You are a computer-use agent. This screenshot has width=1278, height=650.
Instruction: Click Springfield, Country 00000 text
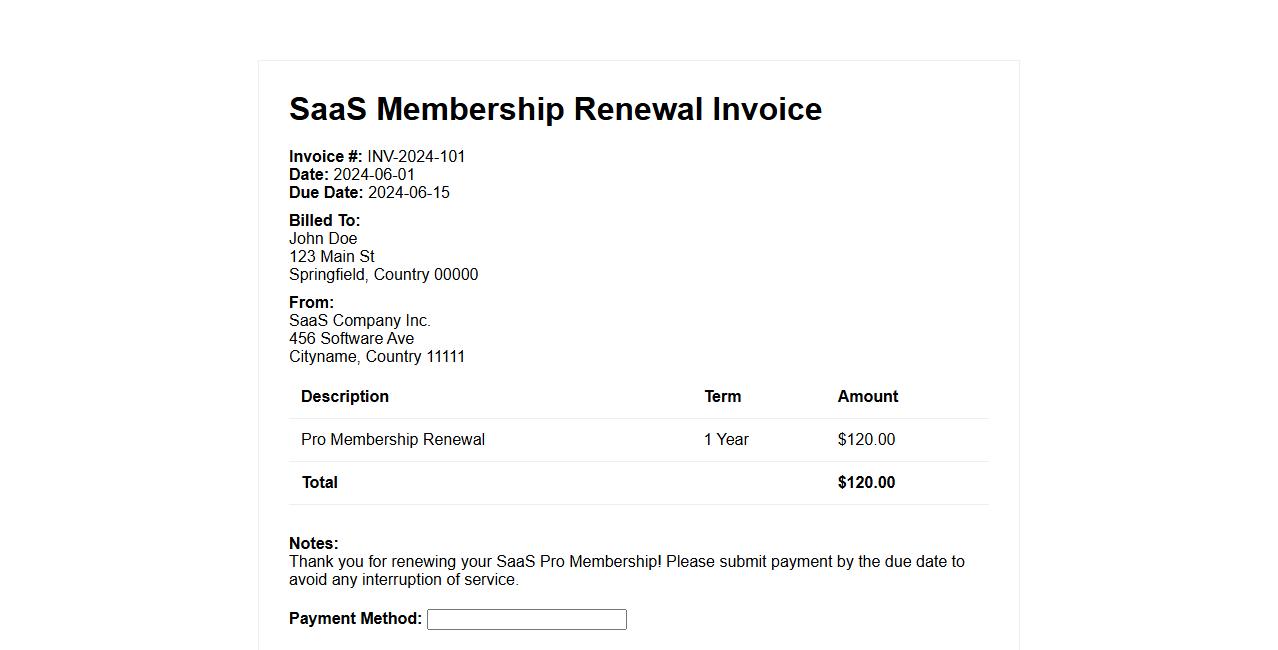tap(383, 274)
